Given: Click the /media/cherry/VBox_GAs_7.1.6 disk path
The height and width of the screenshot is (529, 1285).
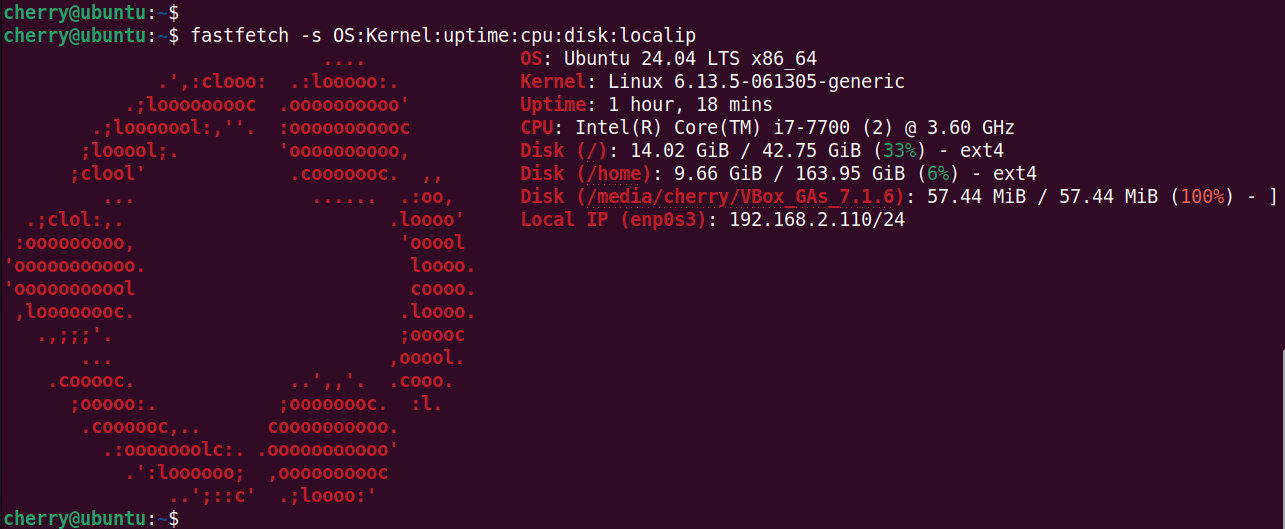Looking at the screenshot, I should pos(740,197).
